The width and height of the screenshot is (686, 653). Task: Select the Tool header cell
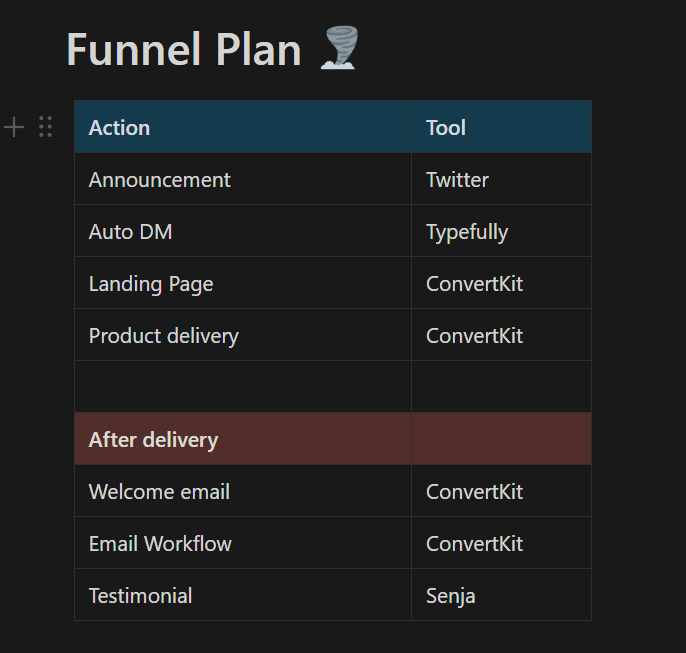(x=501, y=127)
